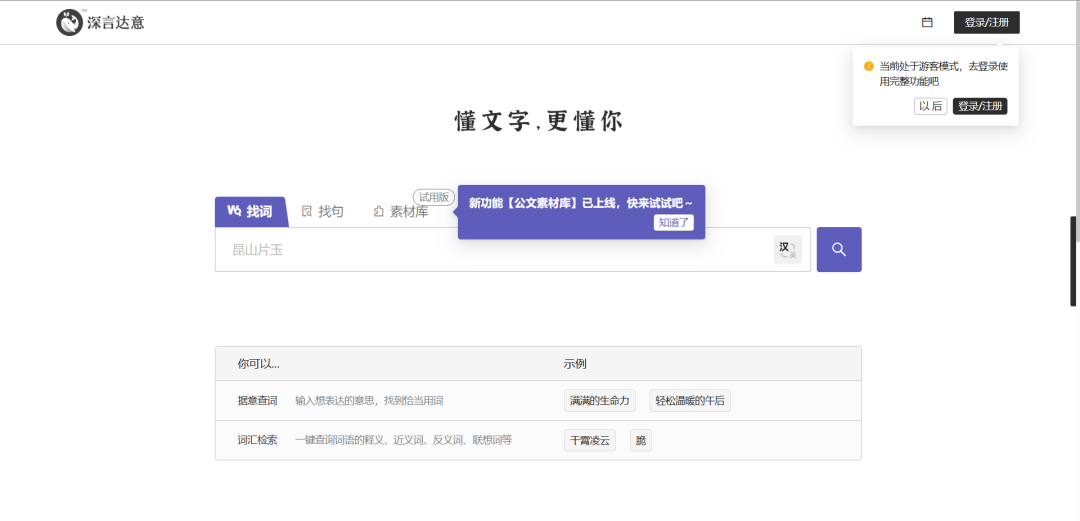This screenshot has height=521, width=1080.
Task: Click 知道了 in the new feature tooltip
Action: point(674,223)
